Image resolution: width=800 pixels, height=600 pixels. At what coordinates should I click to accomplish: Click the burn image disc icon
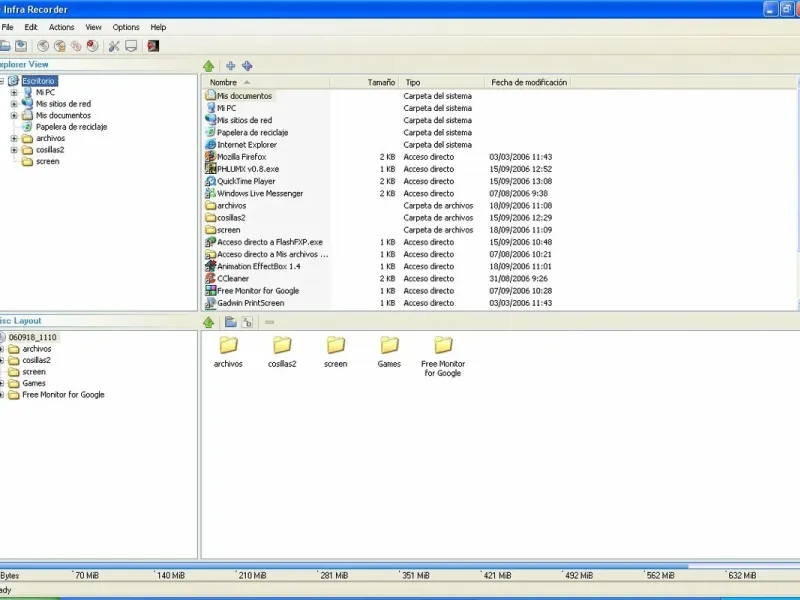click(60, 46)
